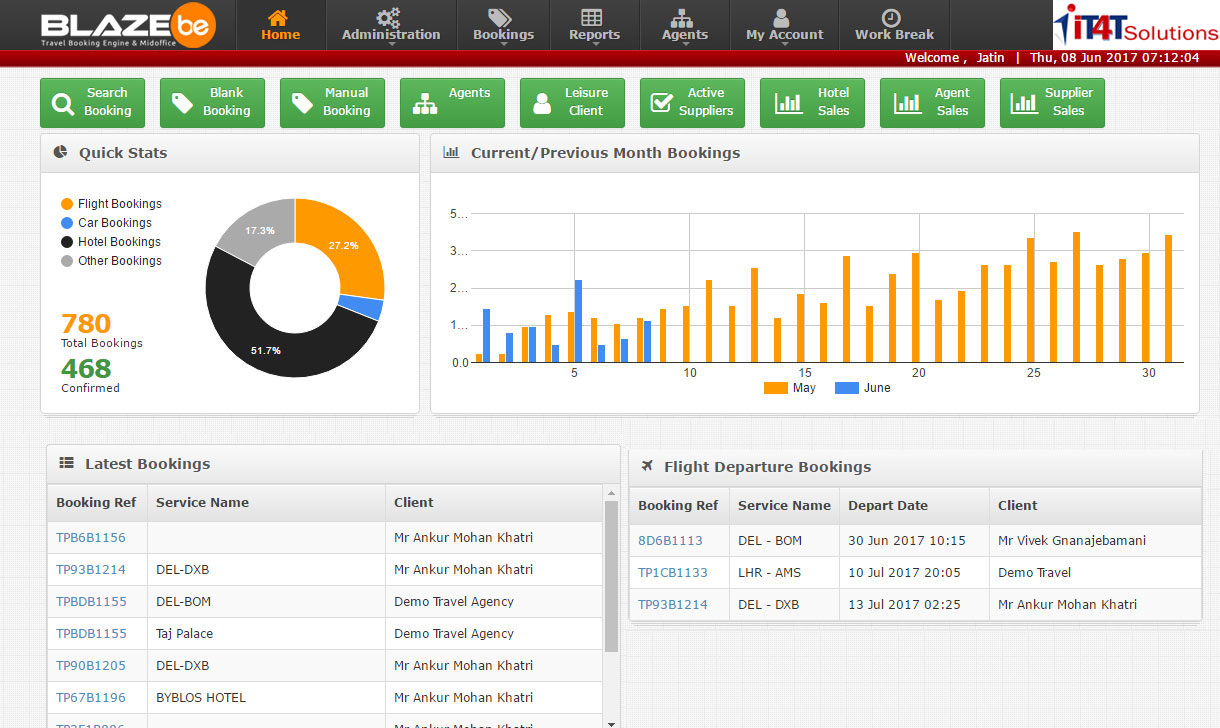The image size is (1220, 728).
Task: Click the scroll down arrow in Latest Bookings
Action: (x=611, y=722)
